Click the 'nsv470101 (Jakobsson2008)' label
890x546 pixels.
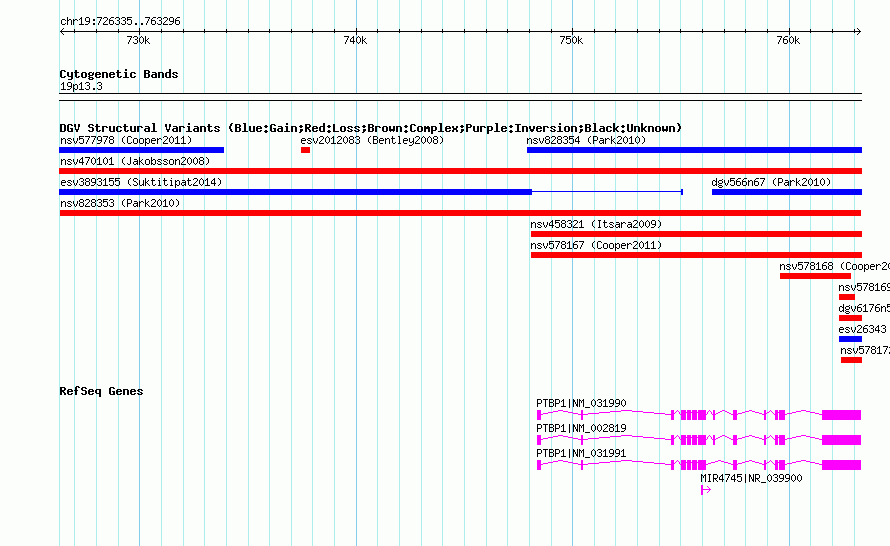135,161
